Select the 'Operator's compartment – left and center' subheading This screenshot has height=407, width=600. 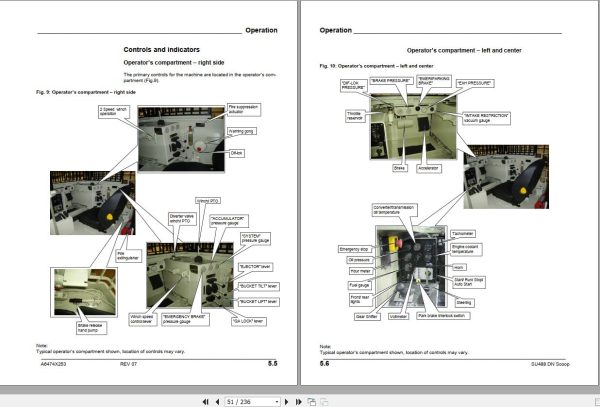(x=464, y=50)
